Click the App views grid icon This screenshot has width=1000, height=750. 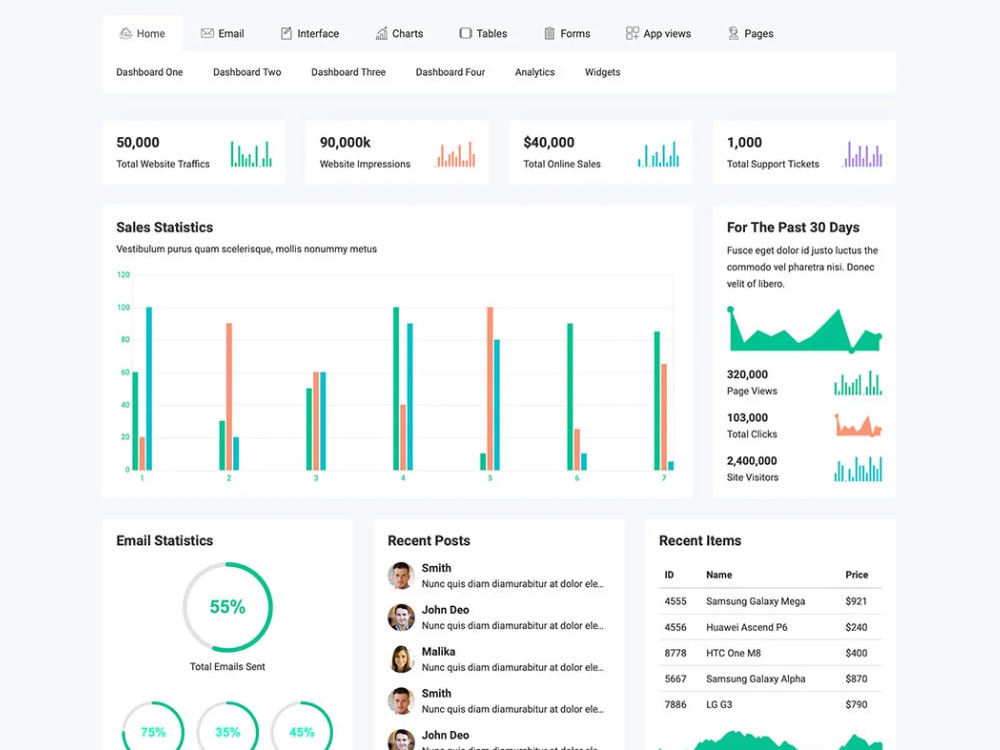point(632,33)
